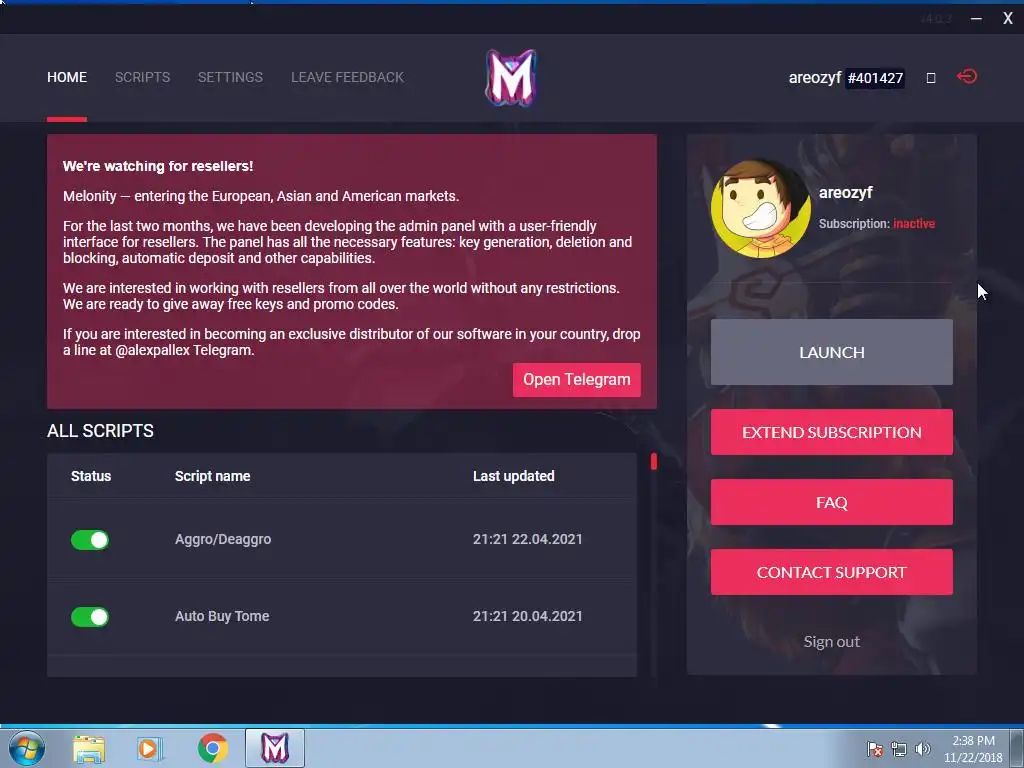Click EXTEND SUBSCRIPTION button
1024x768 pixels.
(831, 432)
